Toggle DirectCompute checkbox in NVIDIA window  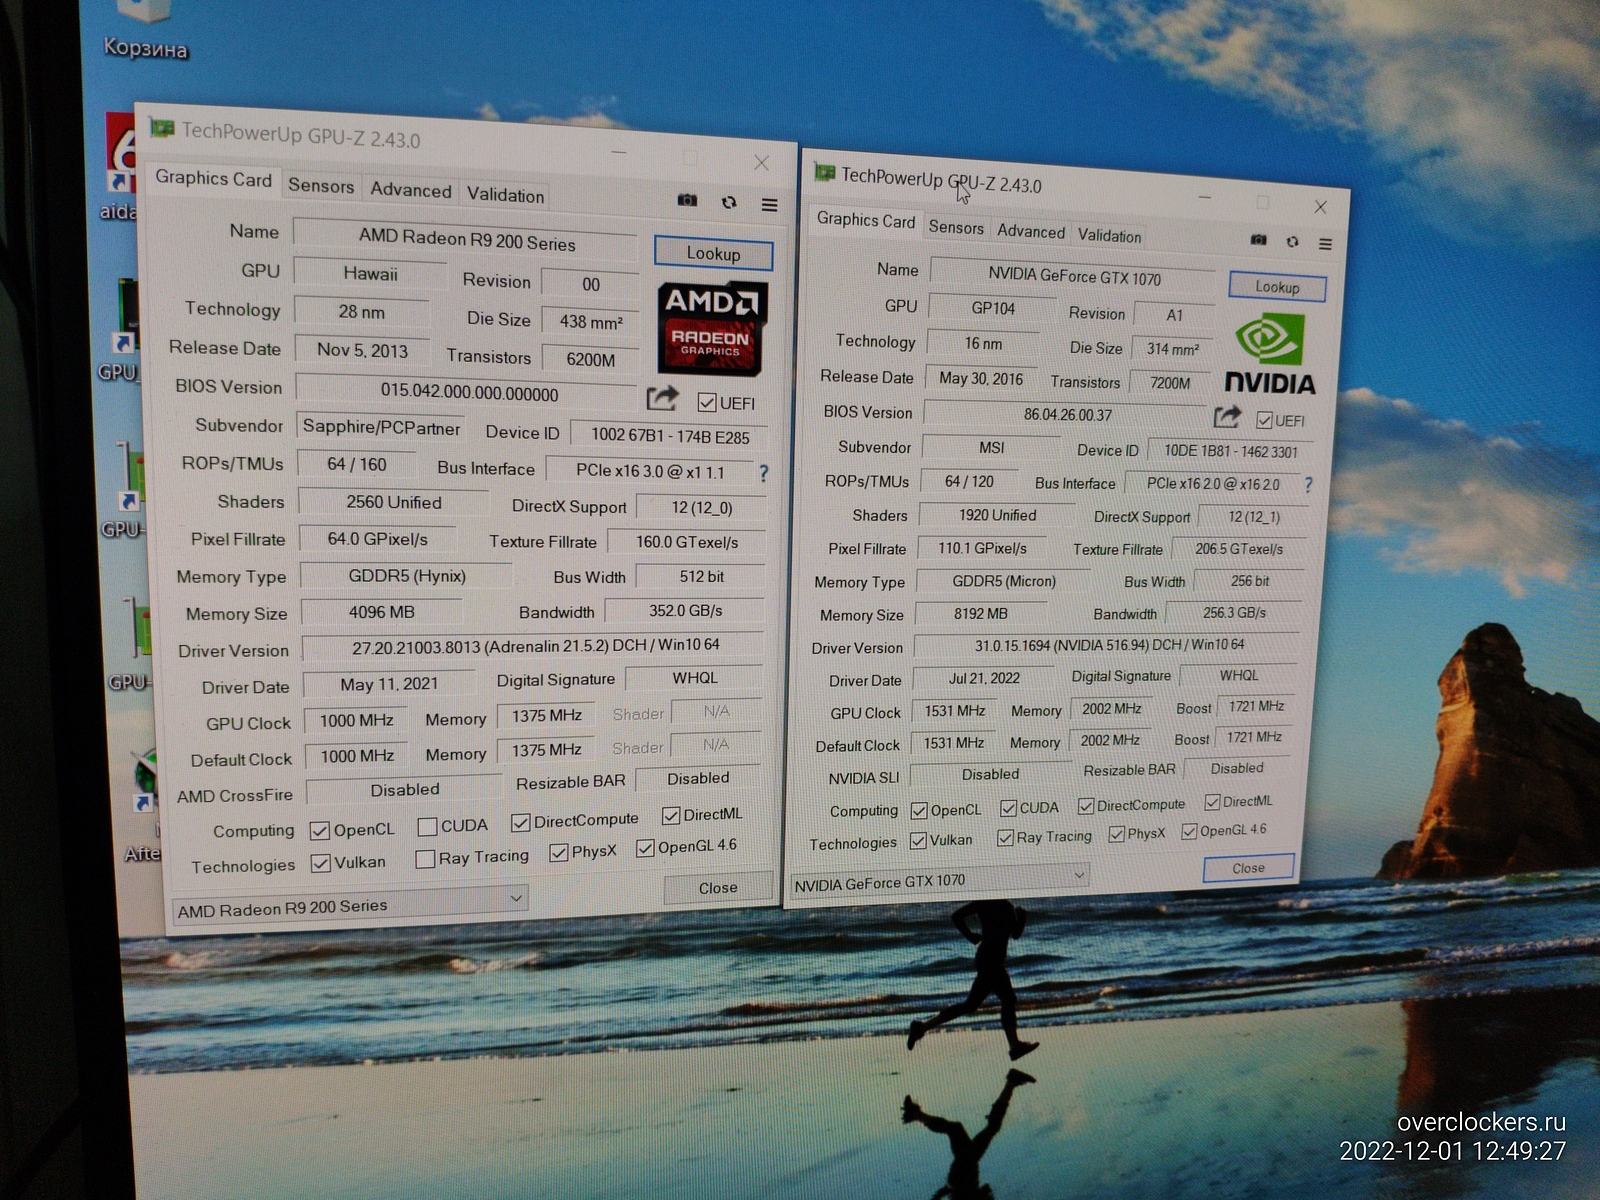tap(1086, 806)
